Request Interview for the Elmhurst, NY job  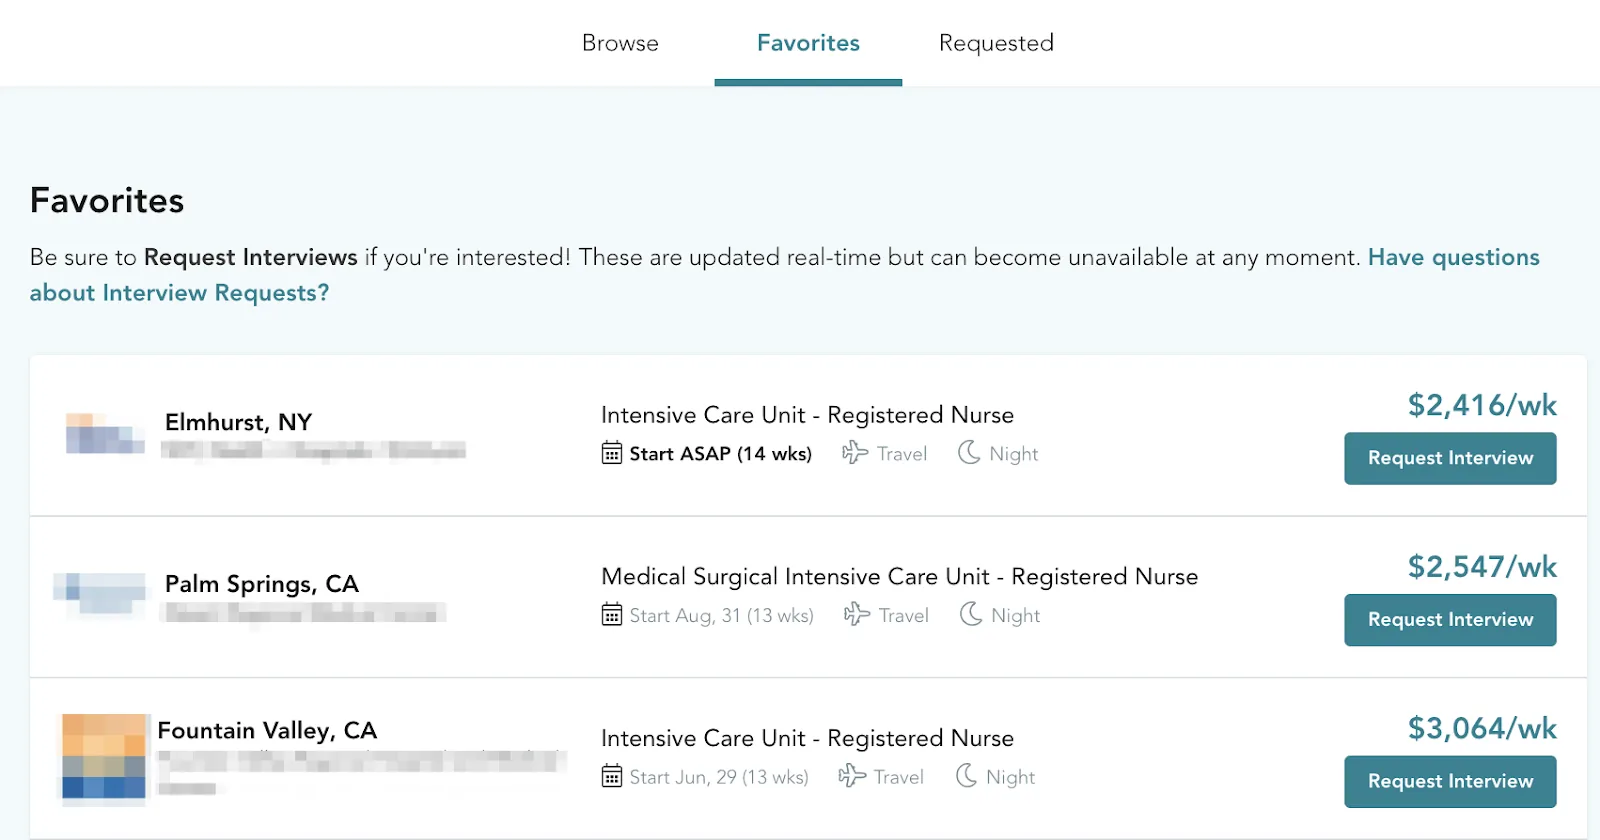point(1450,458)
